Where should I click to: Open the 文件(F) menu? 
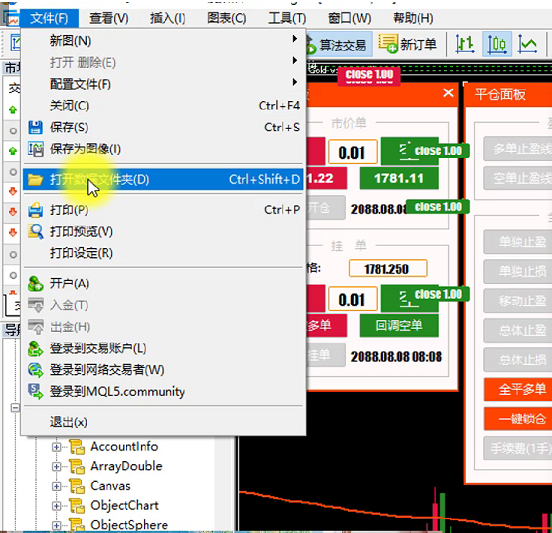click(x=49, y=18)
